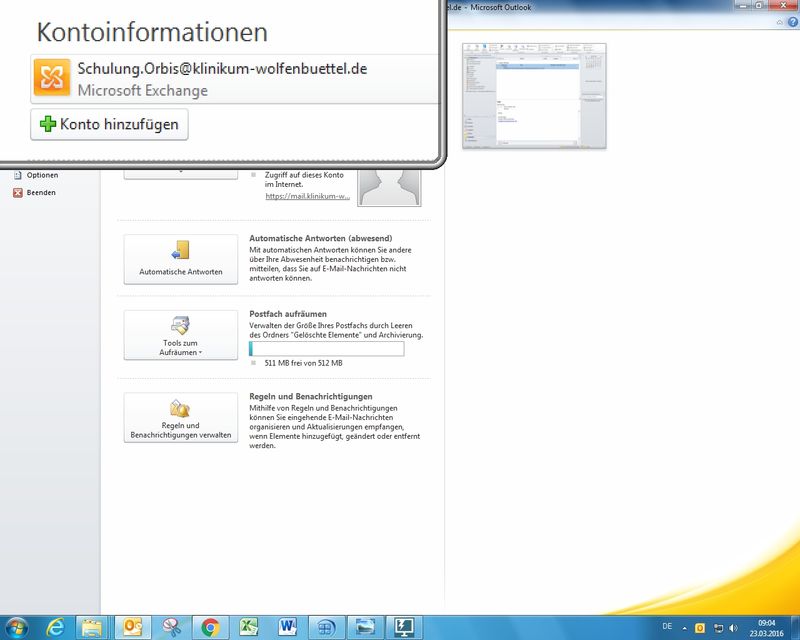The image size is (800, 640).
Task: Click the mailbox storage usage bar
Action: pos(326,349)
